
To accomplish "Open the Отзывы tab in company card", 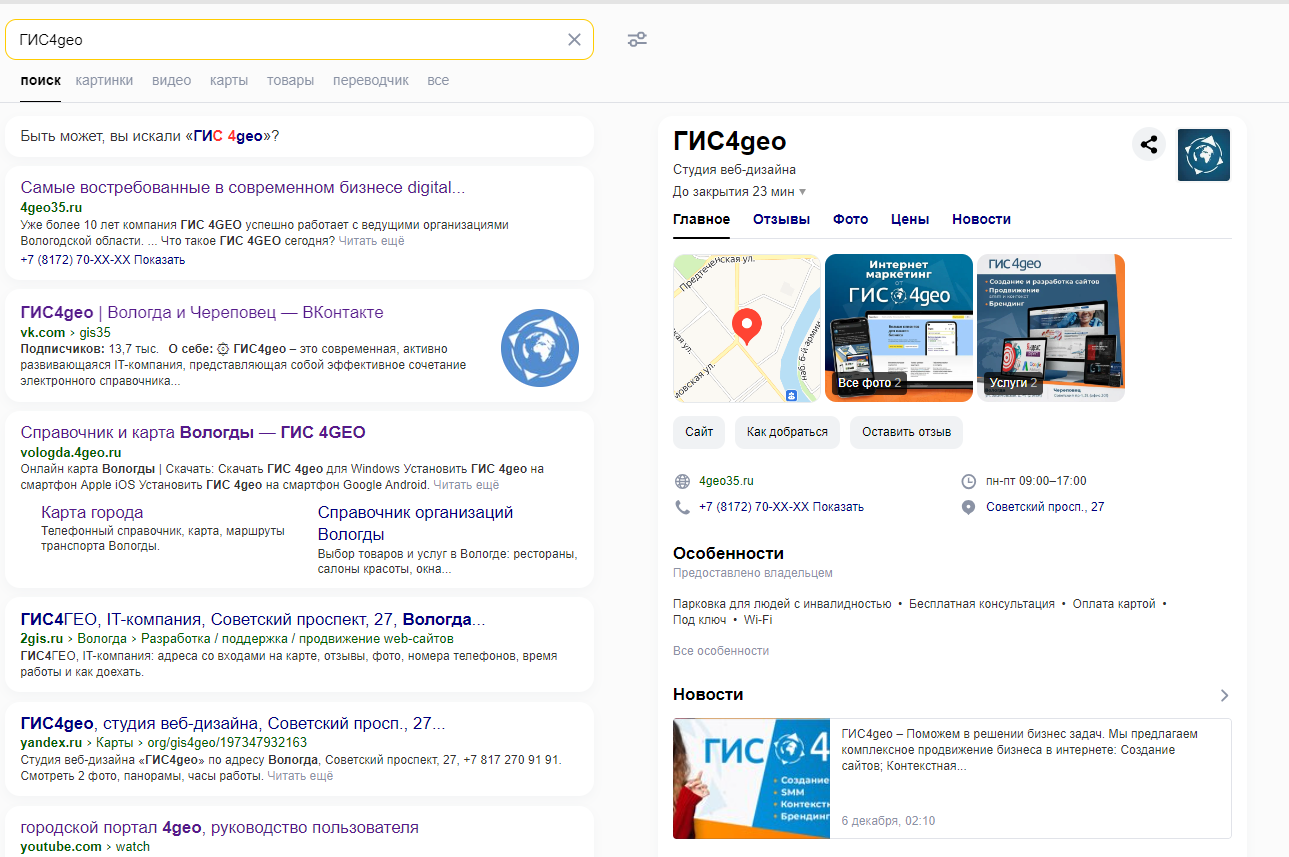I will (x=781, y=219).
